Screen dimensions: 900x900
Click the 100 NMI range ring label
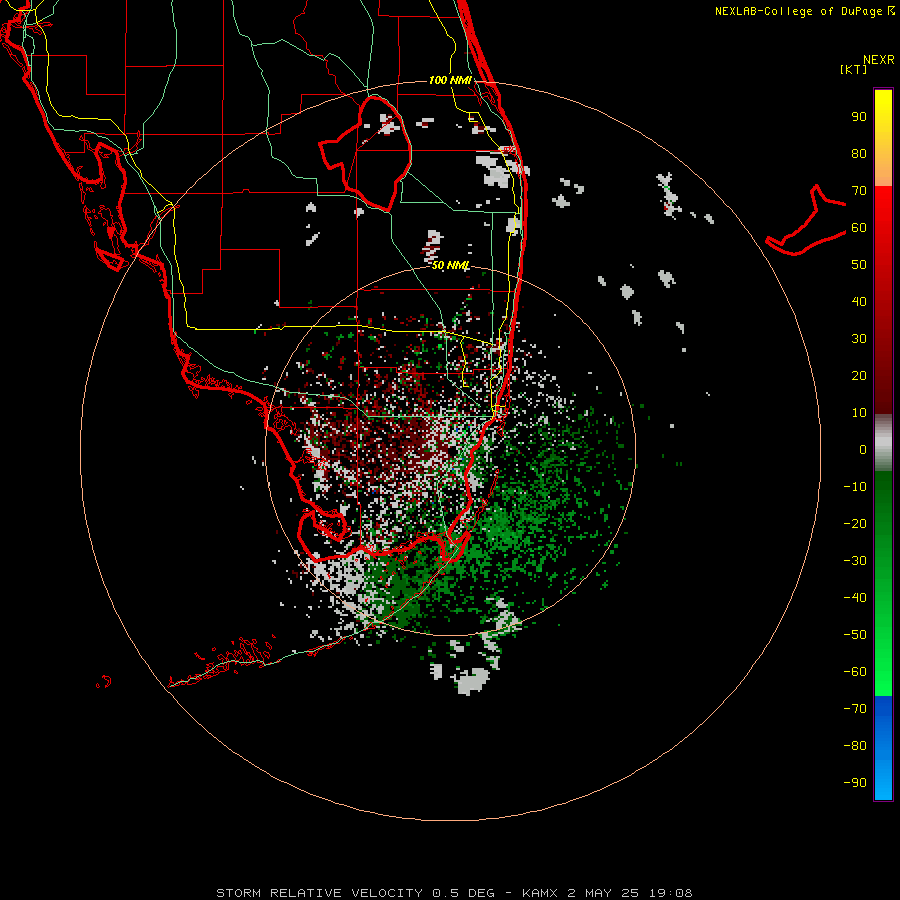coord(450,80)
